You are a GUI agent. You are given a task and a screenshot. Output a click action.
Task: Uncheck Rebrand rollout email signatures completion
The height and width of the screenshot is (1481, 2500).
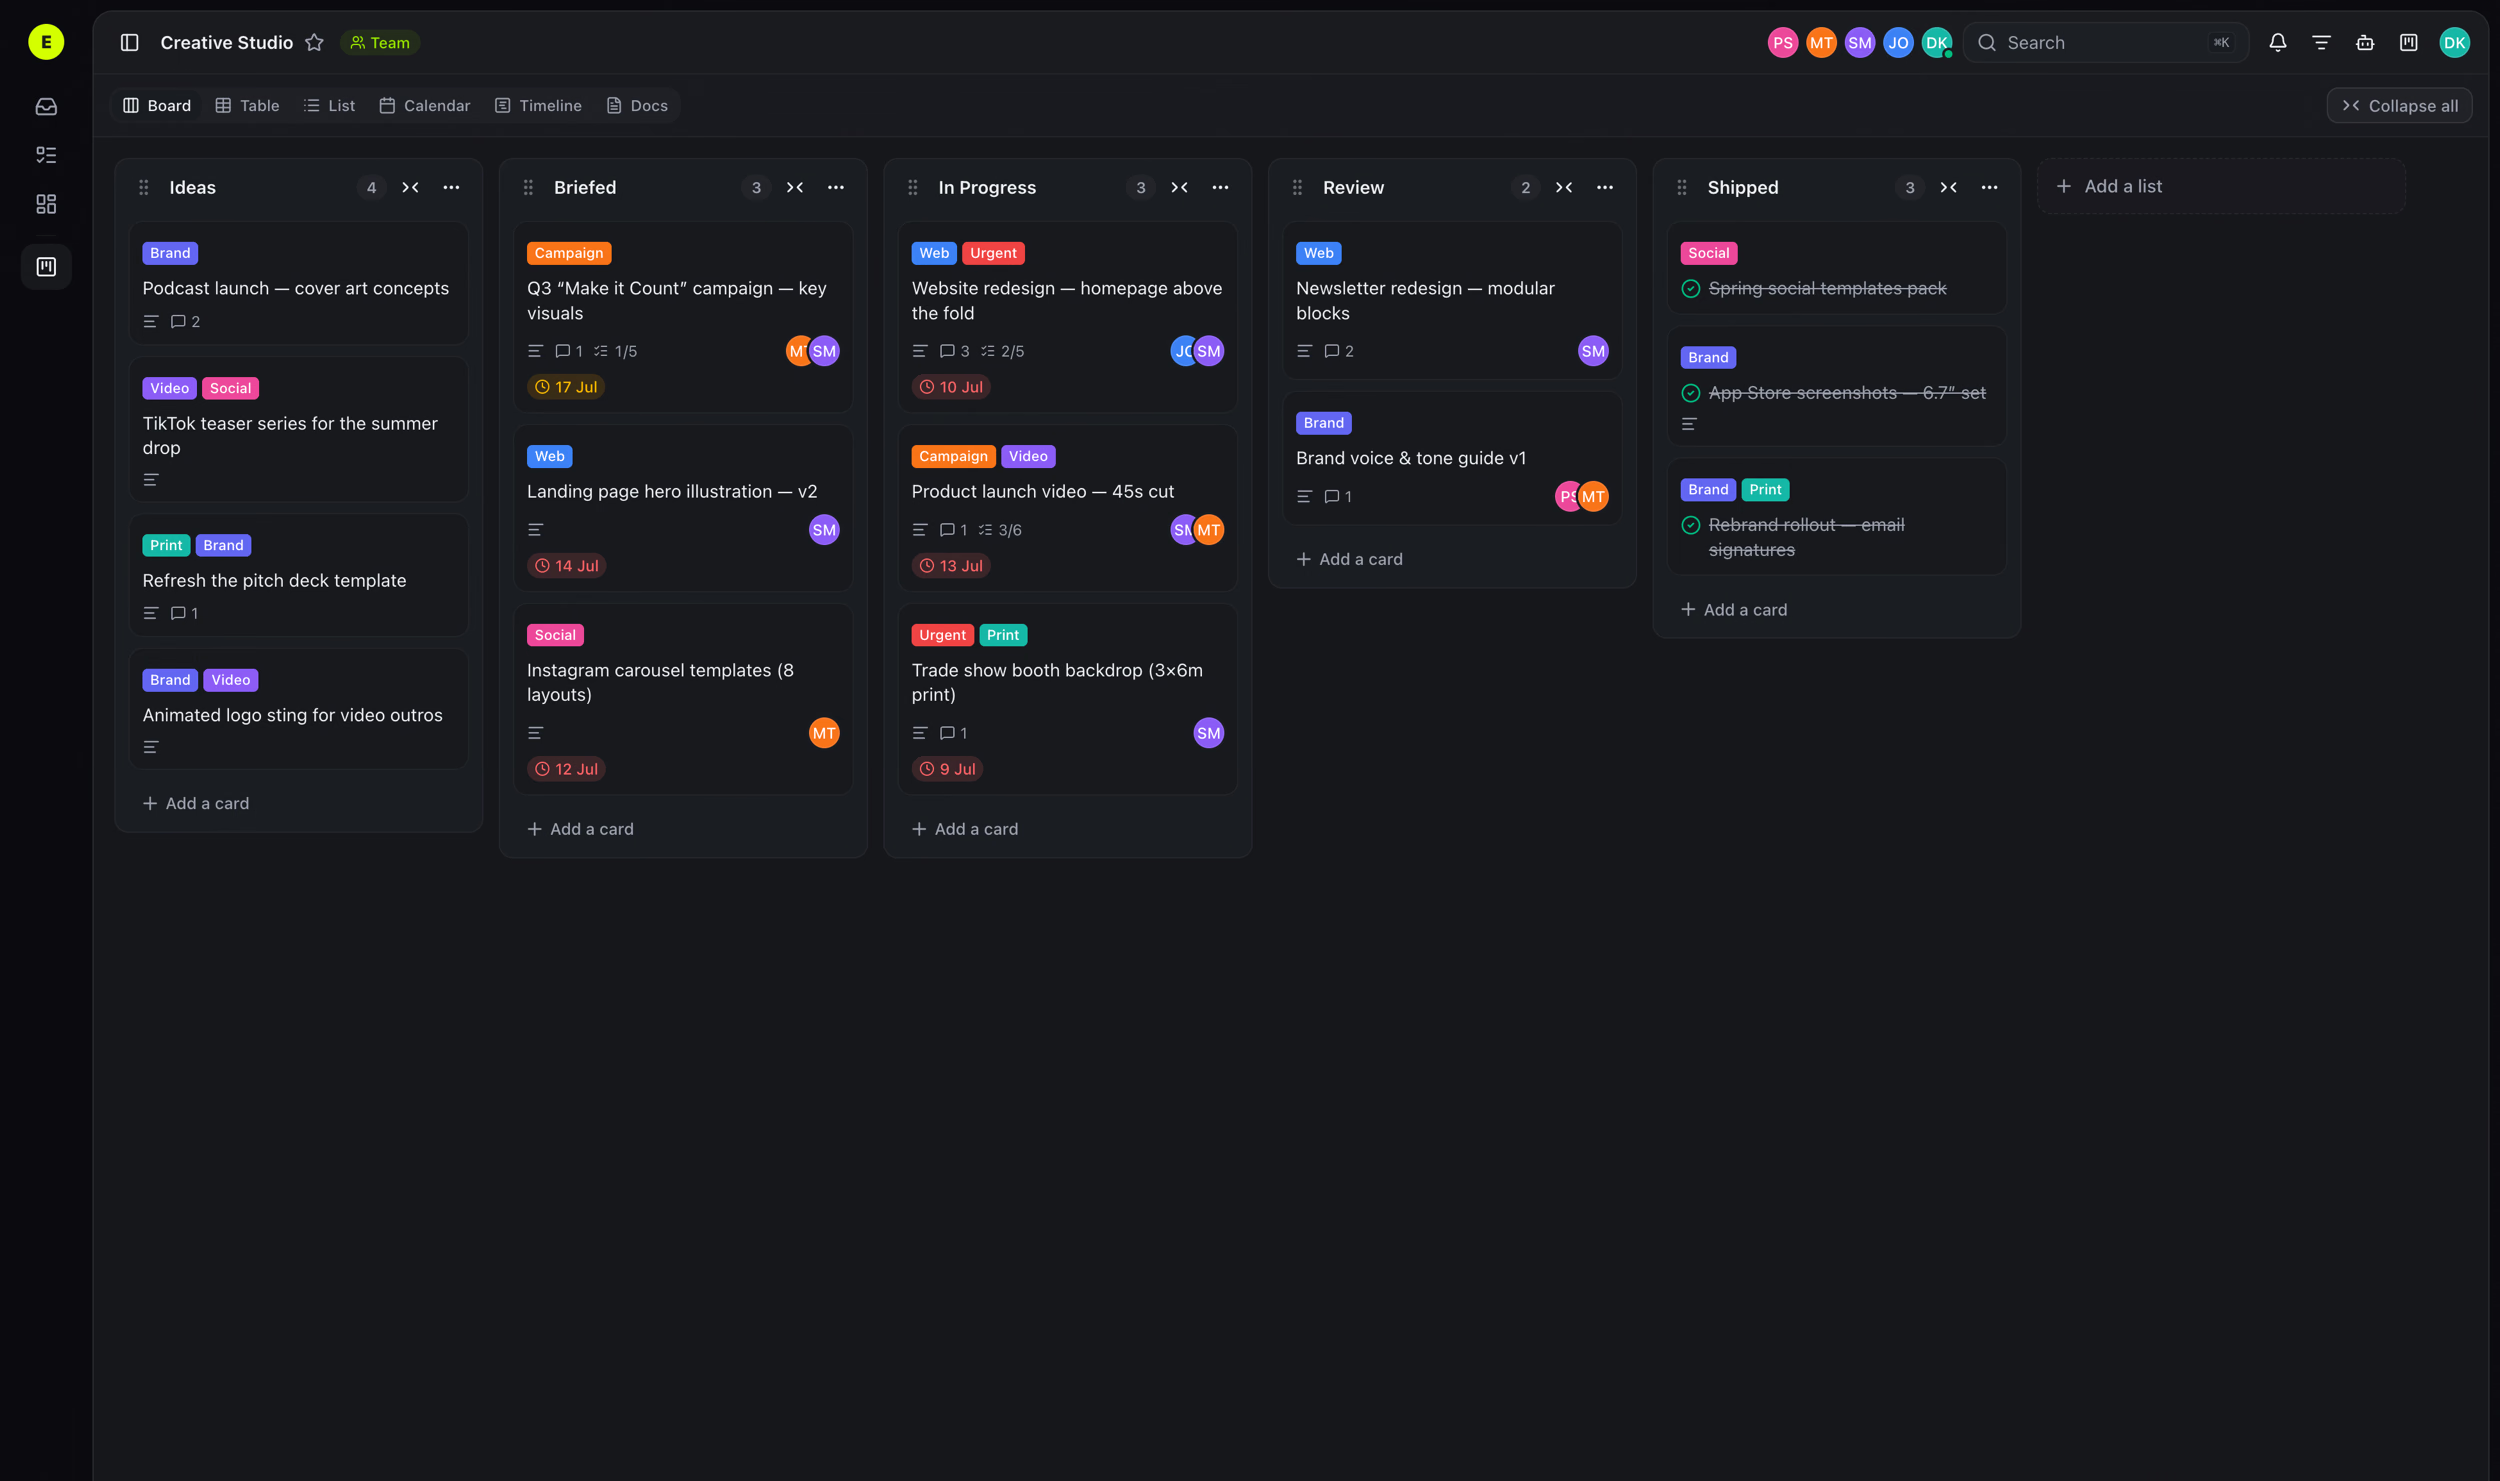click(x=1690, y=525)
